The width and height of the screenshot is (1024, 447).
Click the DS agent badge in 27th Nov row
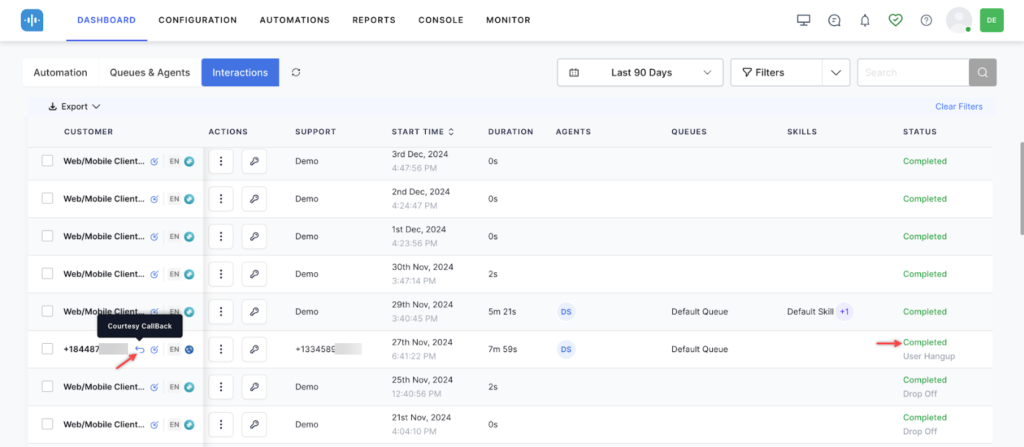pyautogui.click(x=566, y=349)
